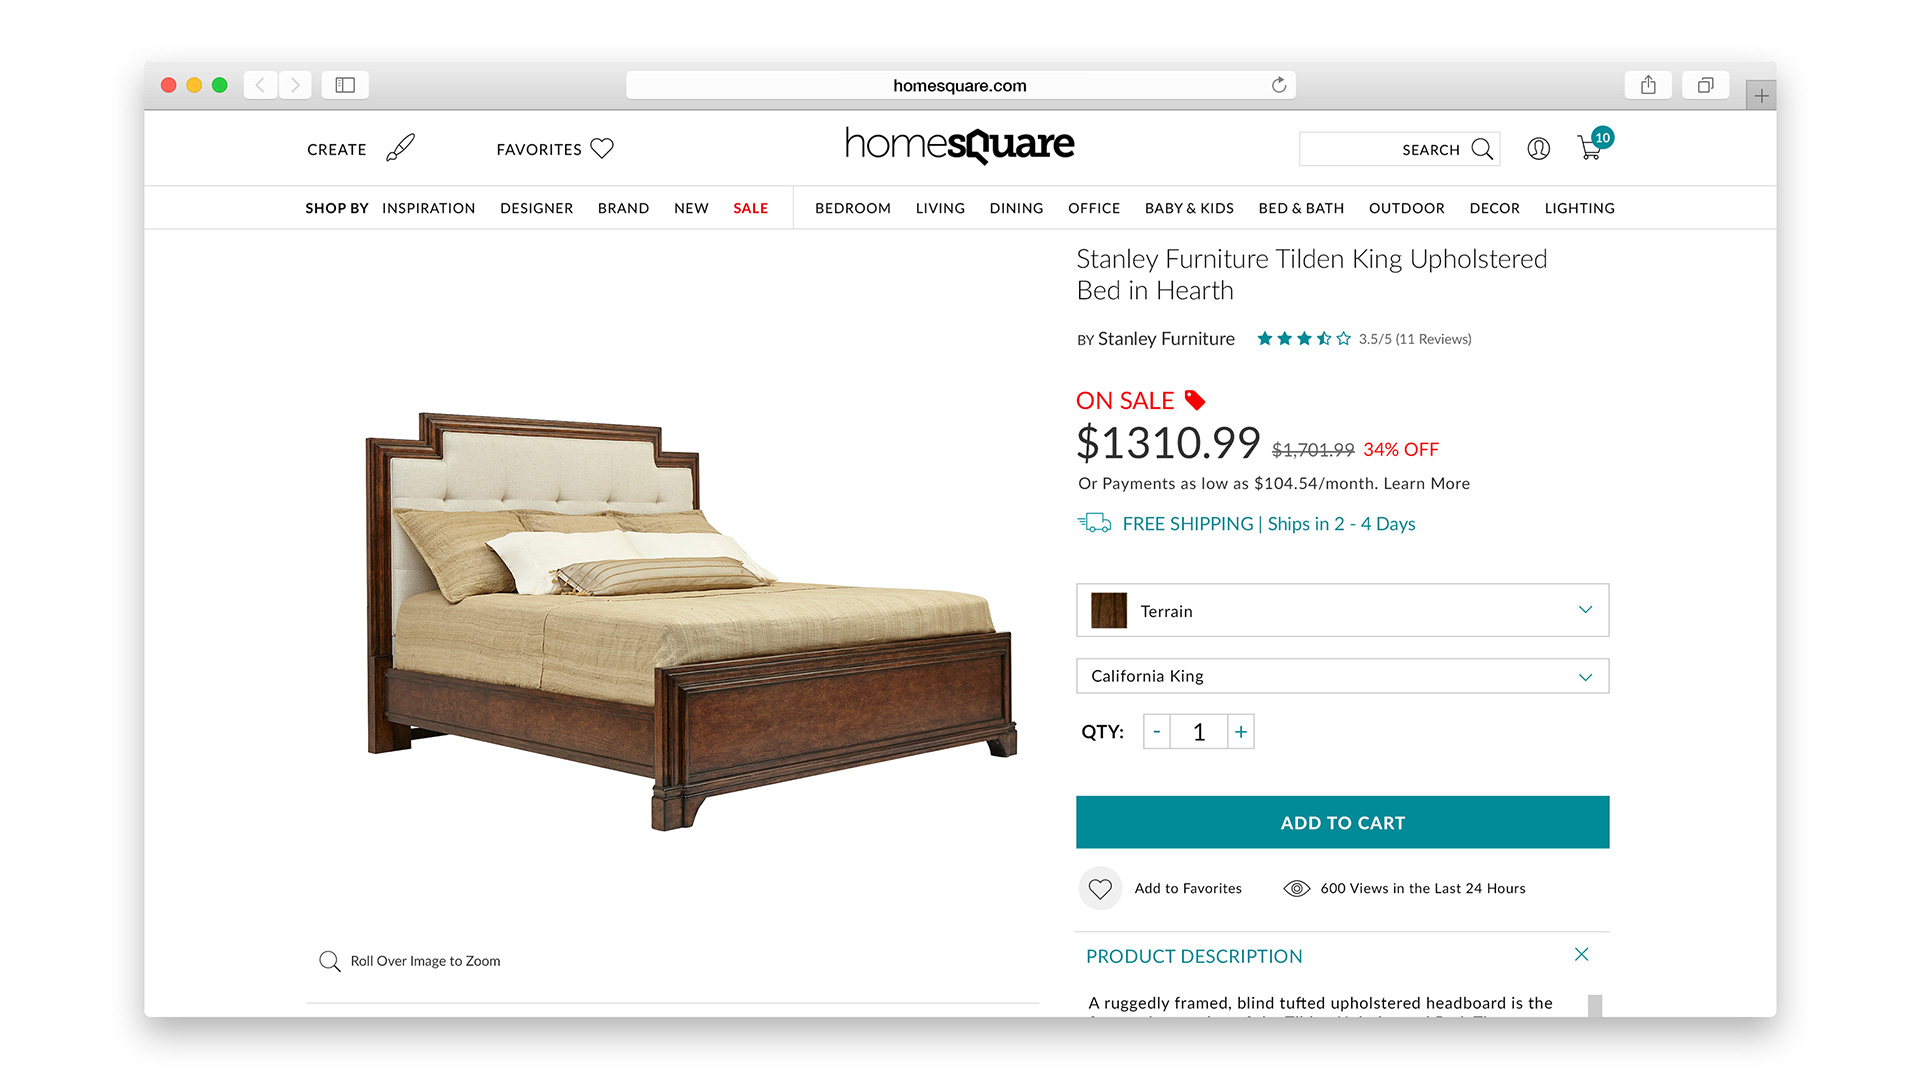Toggle Add to Favorites heart
Viewport: 1920px width, 1080px height.
tap(1100, 888)
